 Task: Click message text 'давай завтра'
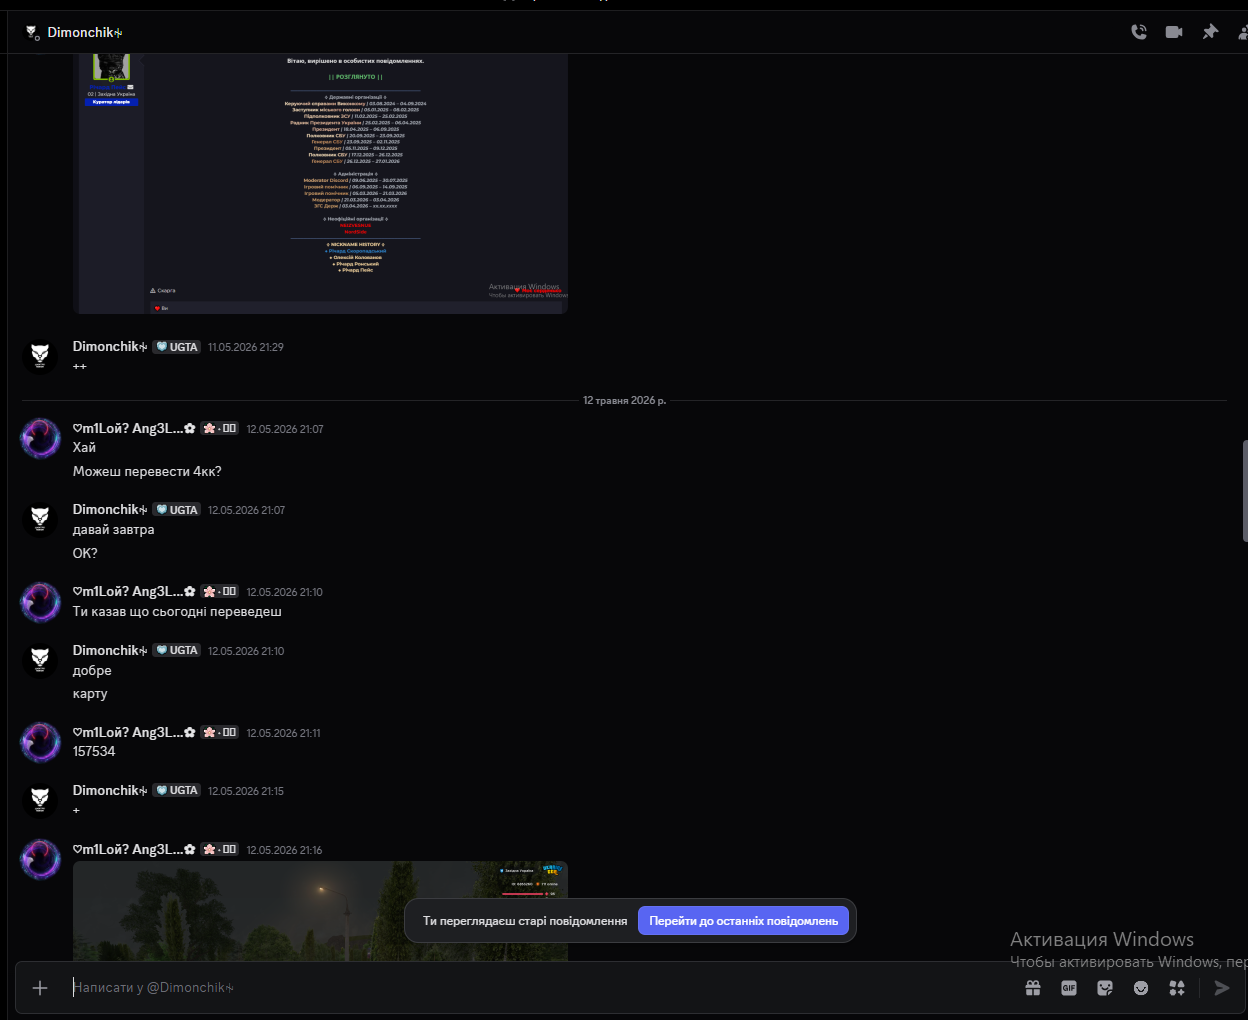[x=114, y=530]
